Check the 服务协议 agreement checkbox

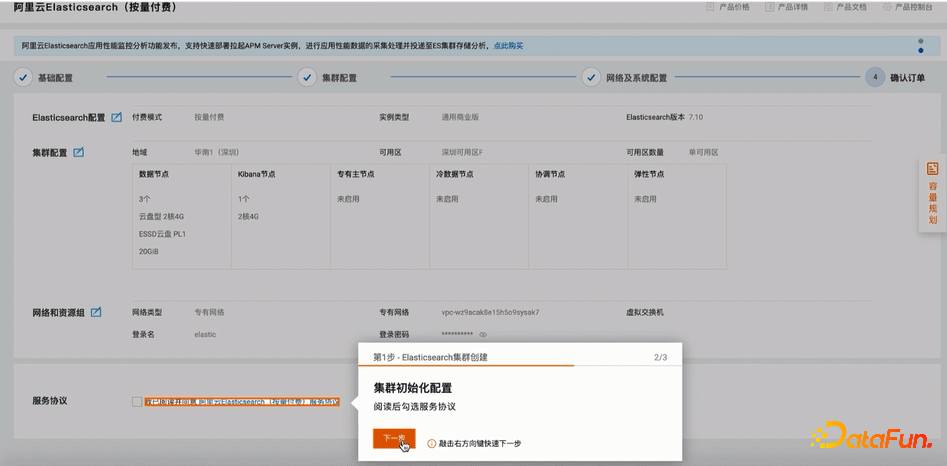pyautogui.click(x=137, y=402)
